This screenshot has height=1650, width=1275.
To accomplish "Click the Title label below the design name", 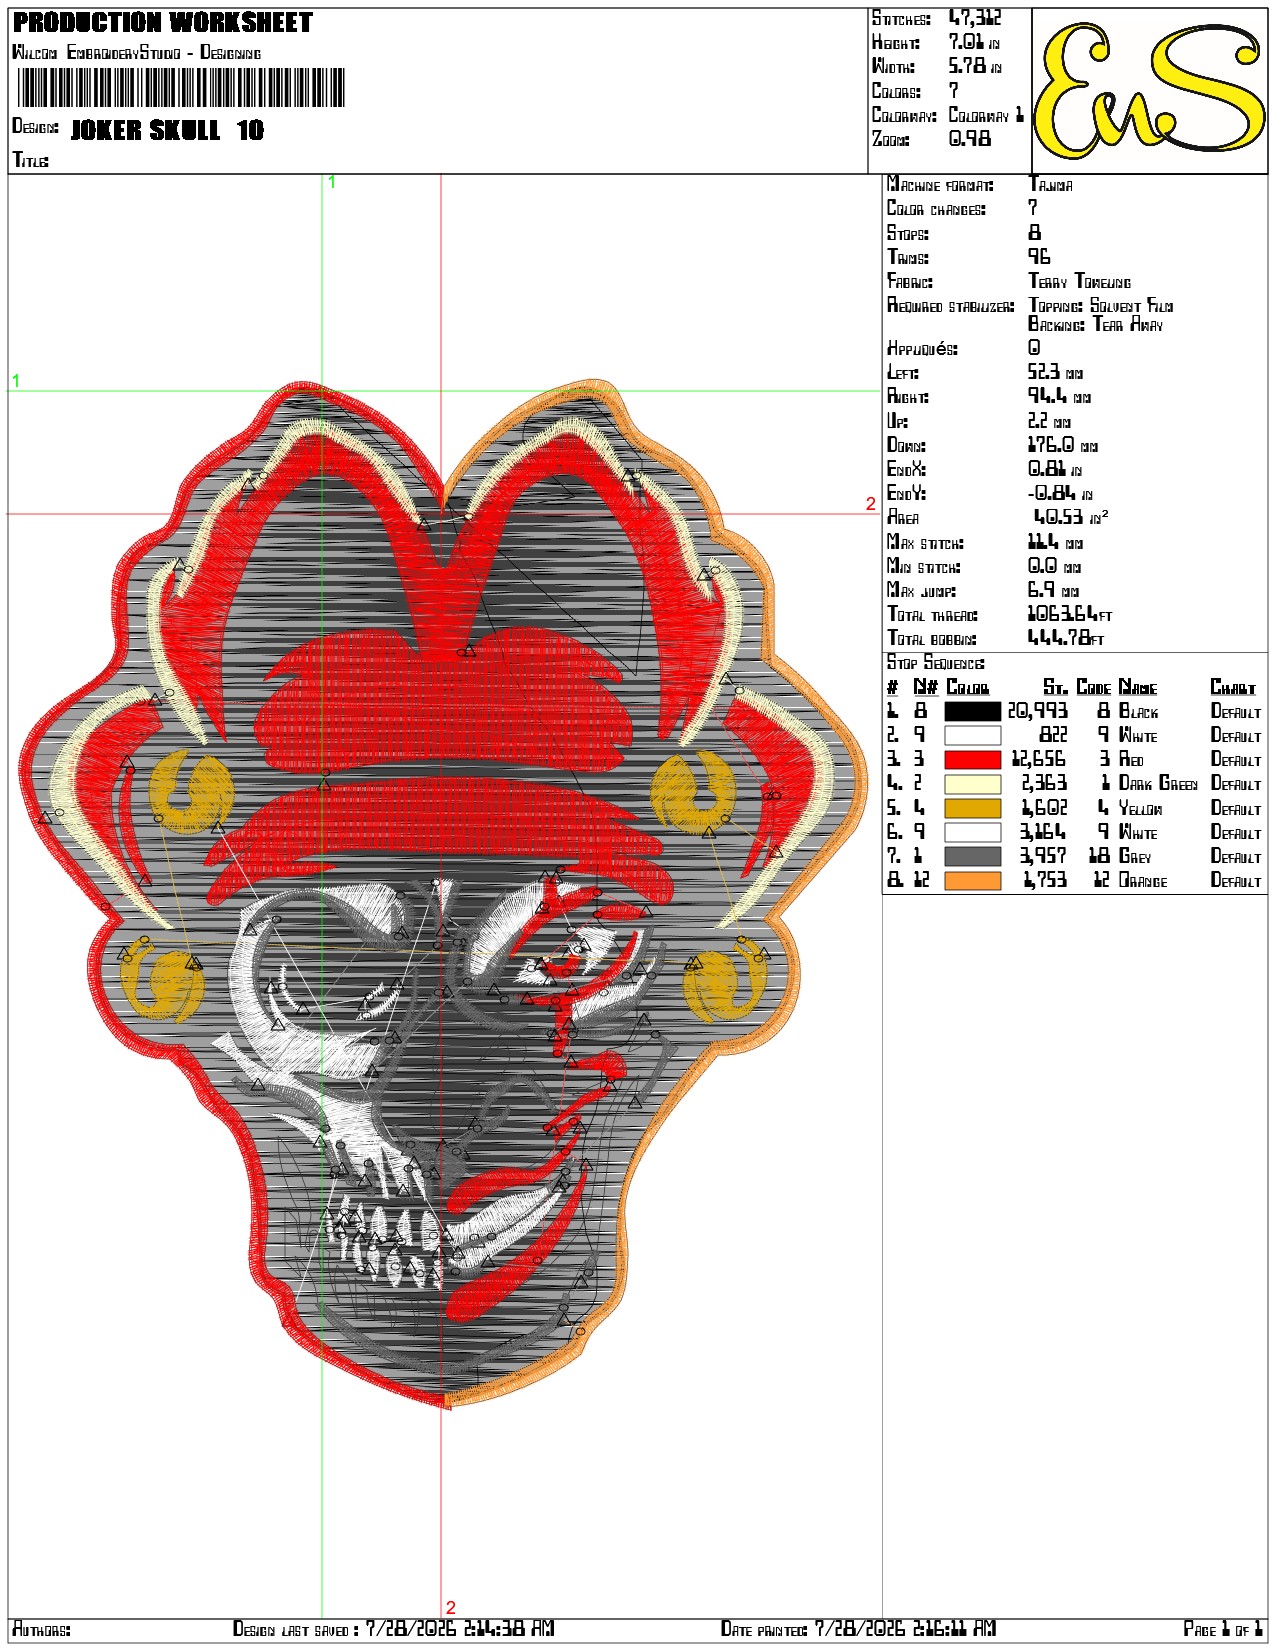I will coord(30,160).
